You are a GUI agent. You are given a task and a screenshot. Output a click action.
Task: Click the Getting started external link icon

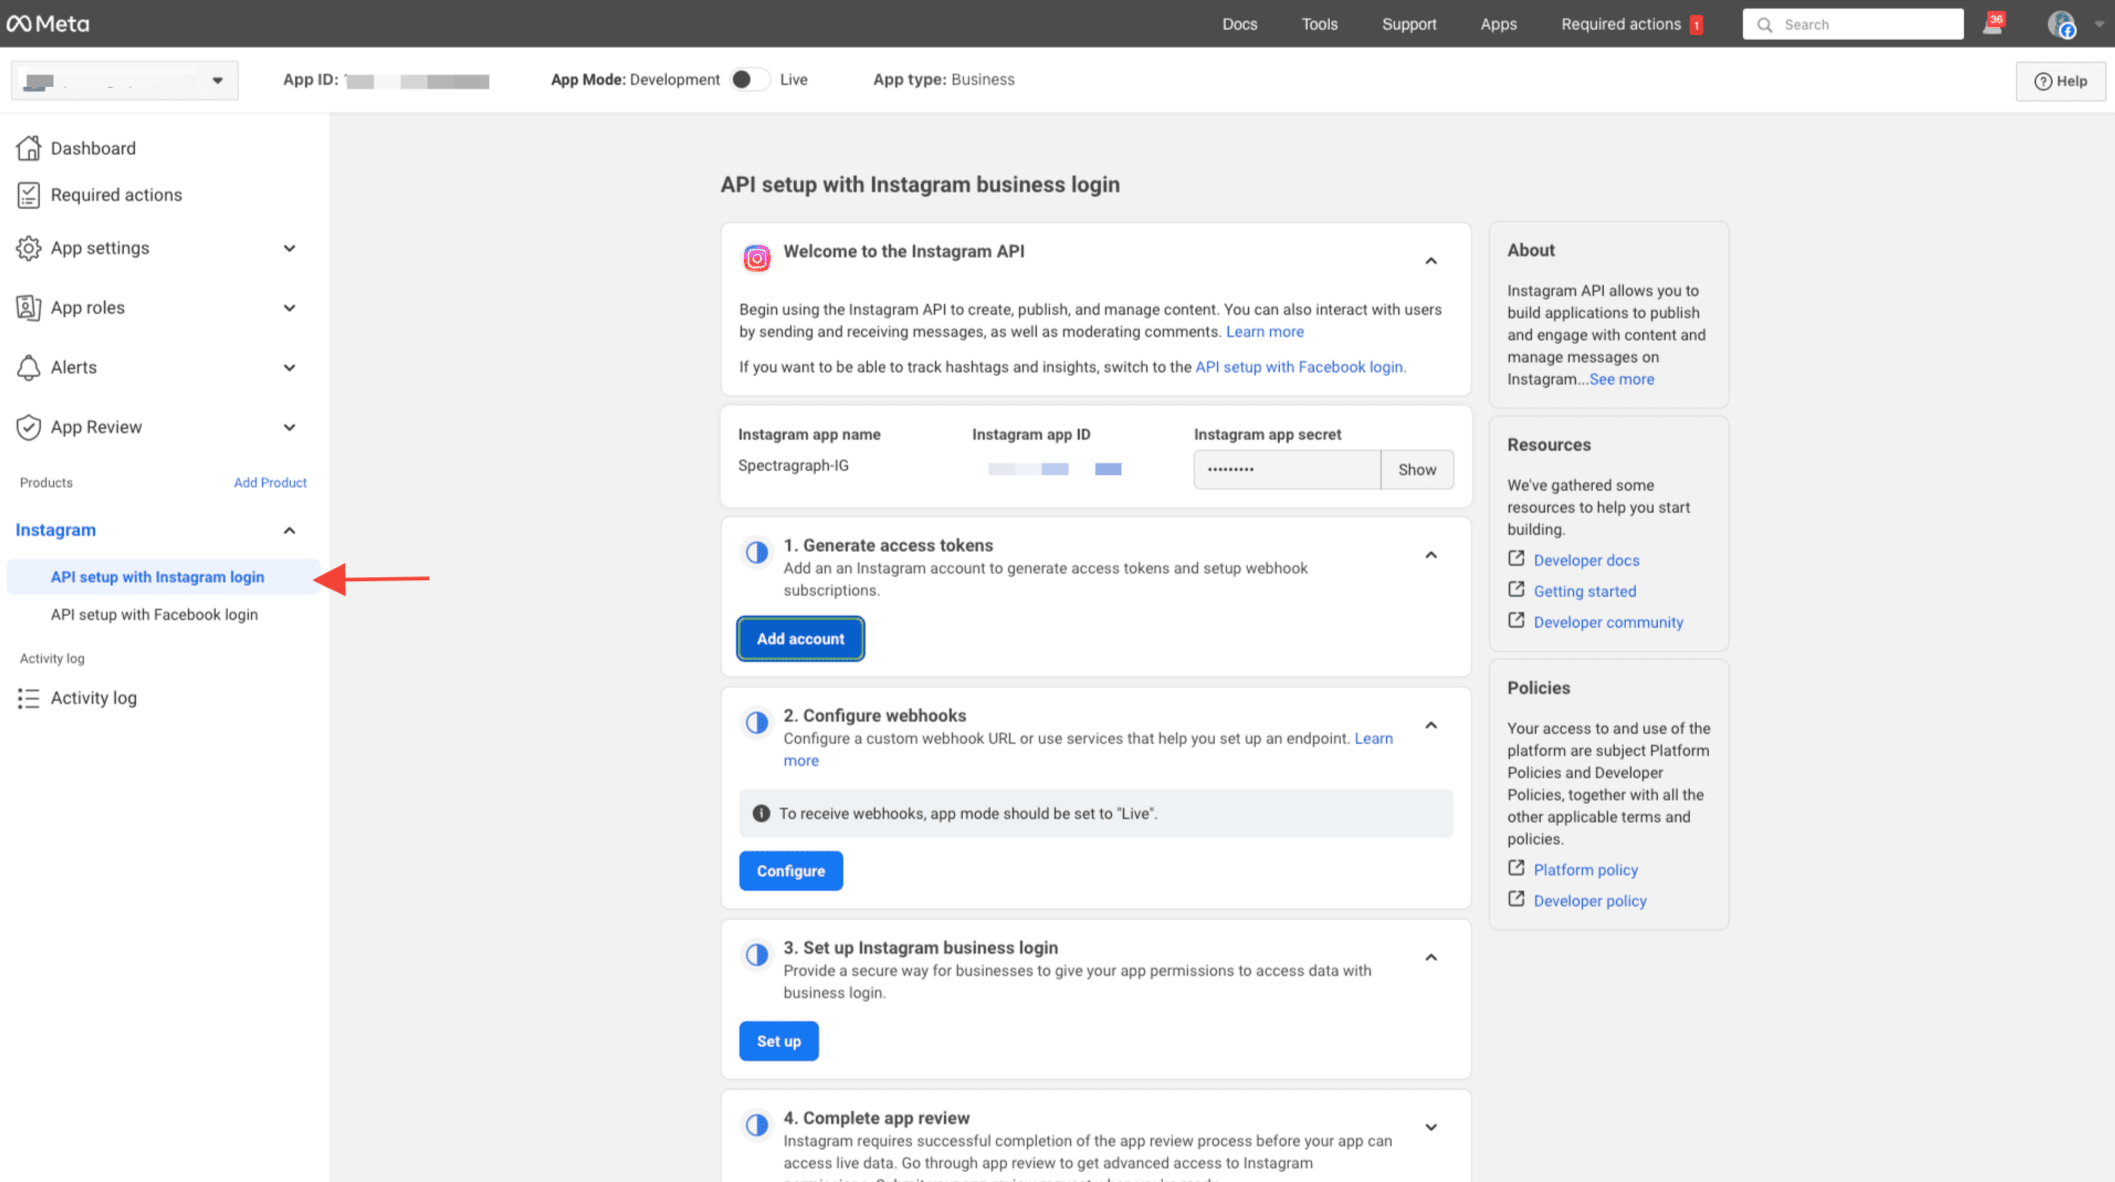pyautogui.click(x=1516, y=589)
